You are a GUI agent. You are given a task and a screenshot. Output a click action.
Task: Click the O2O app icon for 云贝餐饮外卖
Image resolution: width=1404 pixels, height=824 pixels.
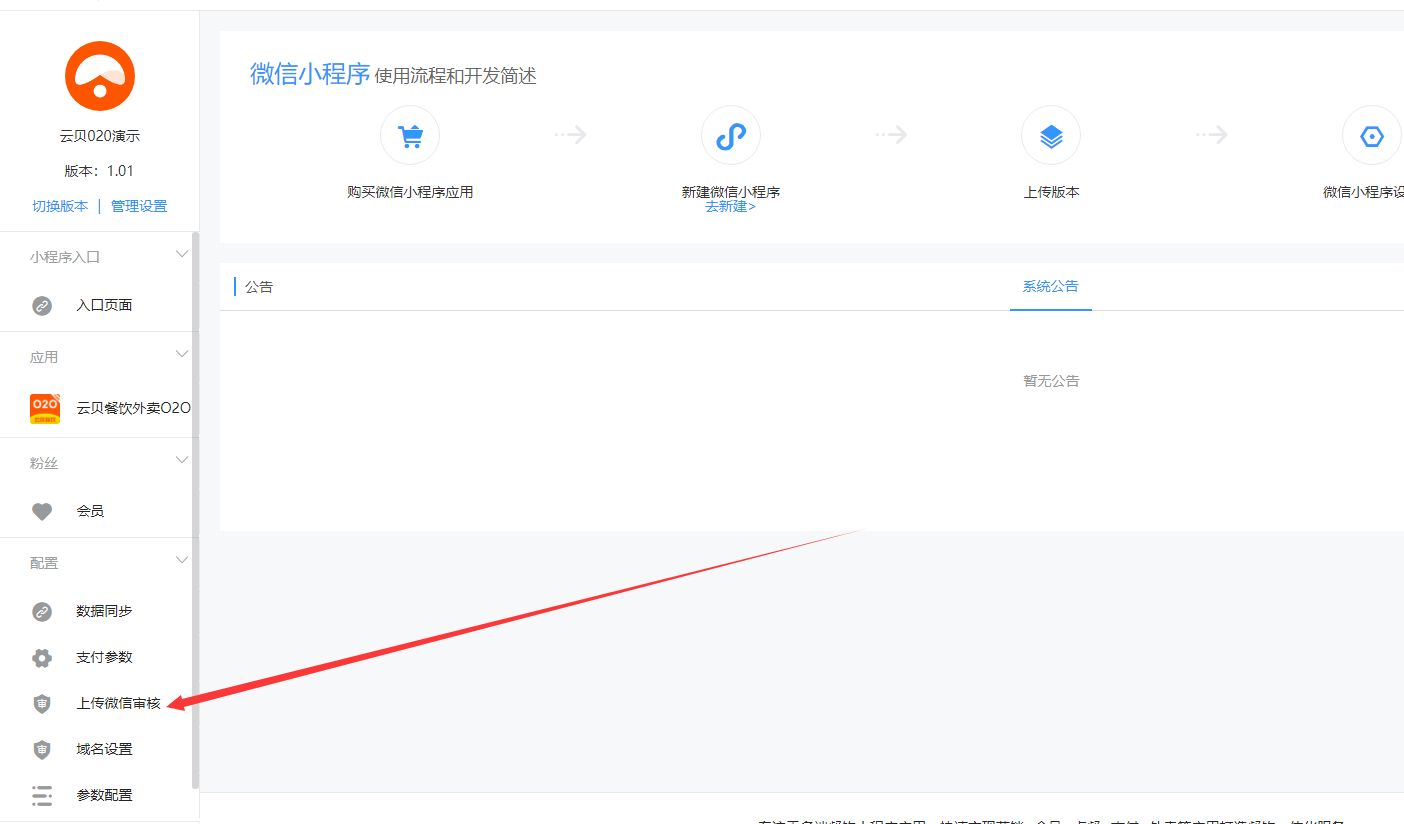45,408
